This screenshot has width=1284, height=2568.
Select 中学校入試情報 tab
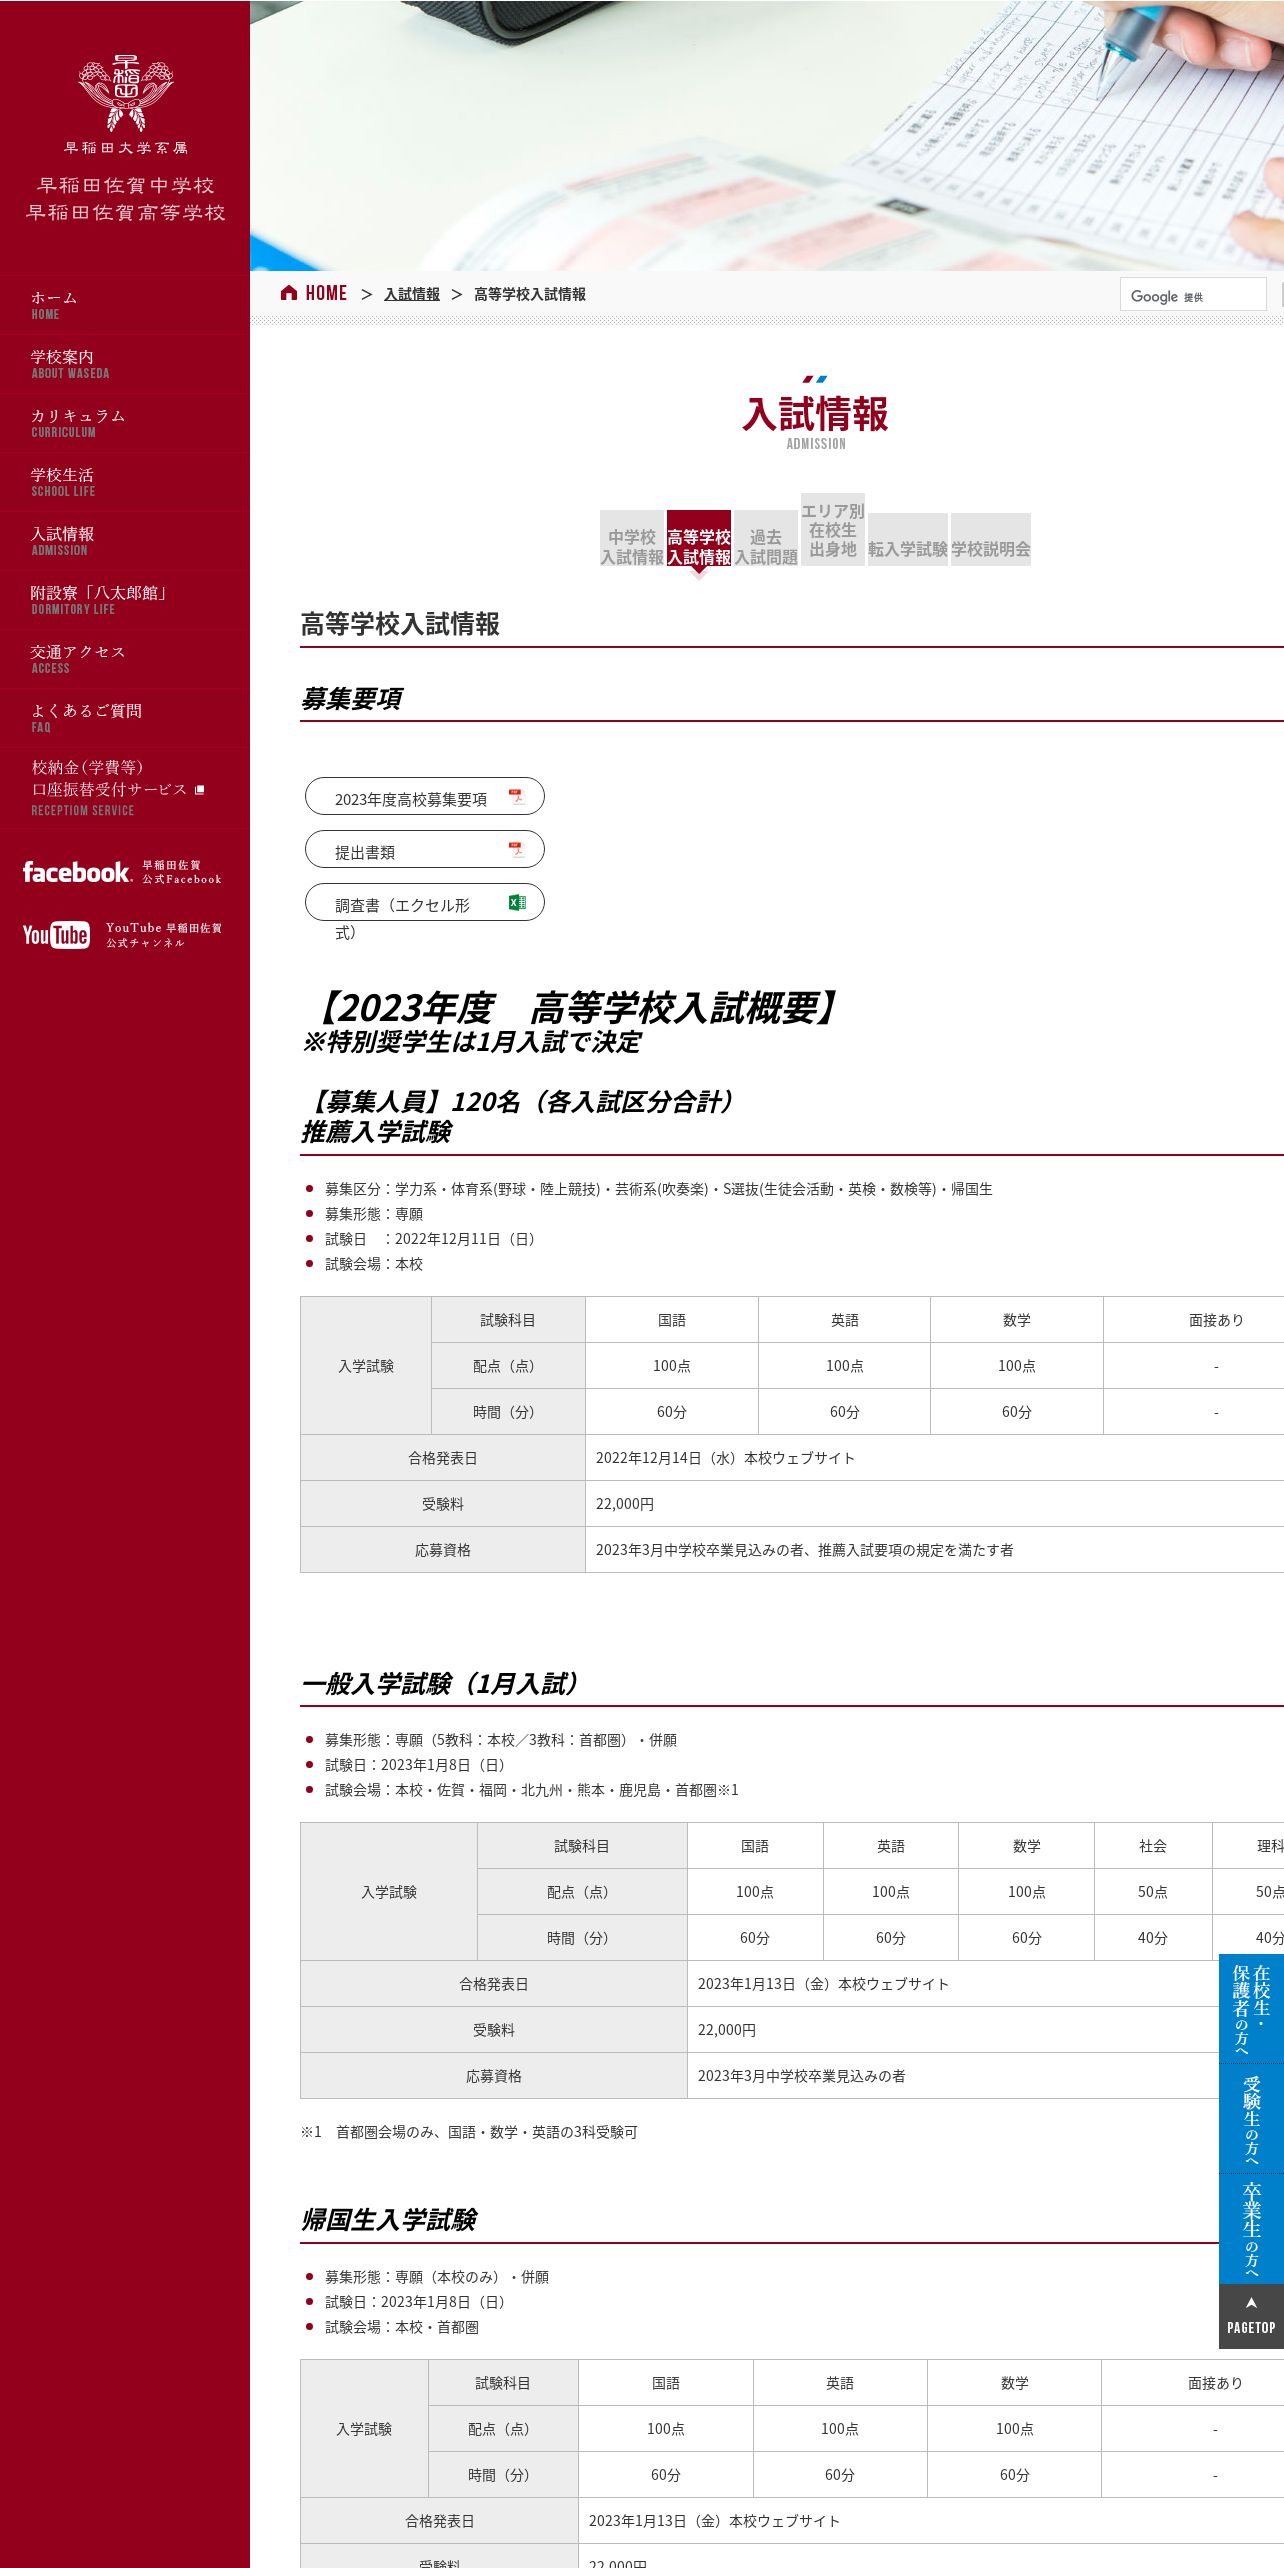[632, 539]
